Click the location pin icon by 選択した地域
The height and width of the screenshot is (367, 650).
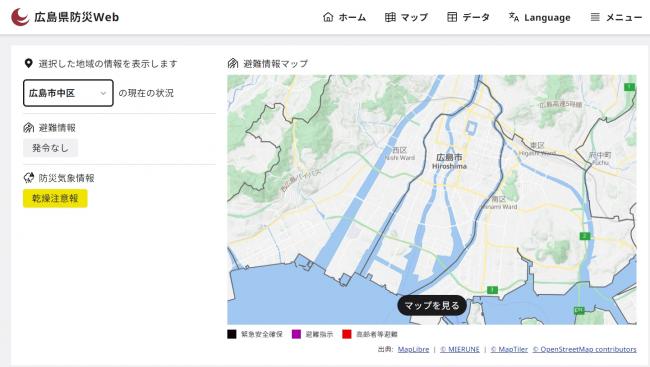coord(29,63)
